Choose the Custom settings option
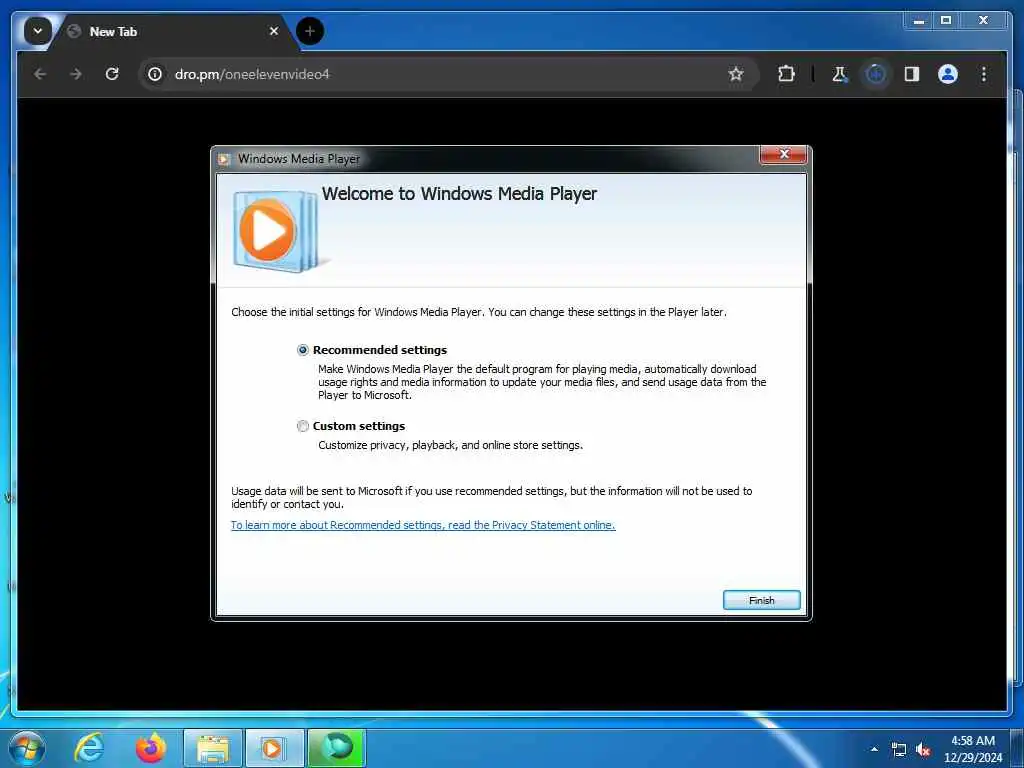The image size is (1024, 768). (302, 426)
